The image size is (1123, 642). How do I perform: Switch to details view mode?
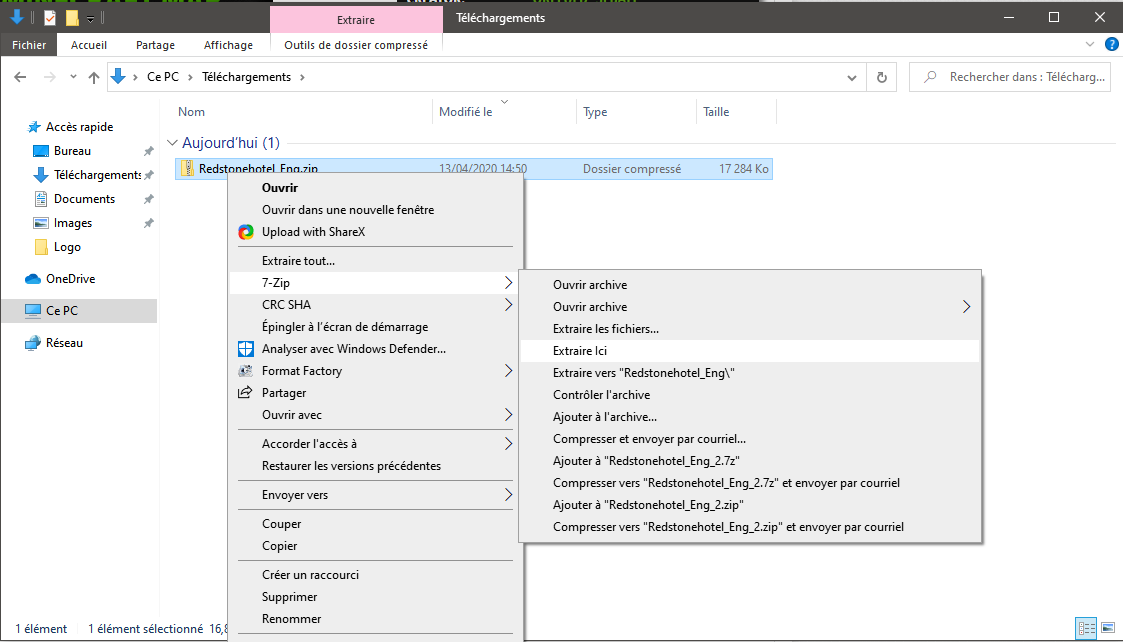coord(1086,629)
